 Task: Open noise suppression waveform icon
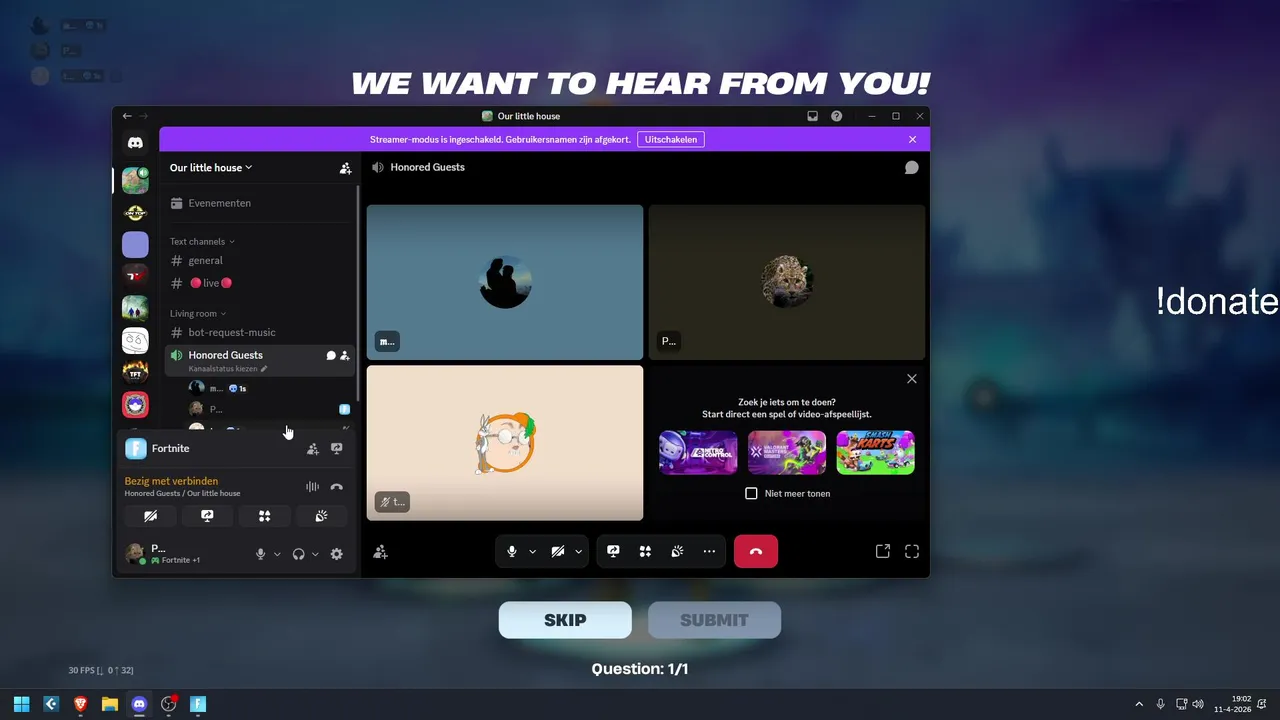[x=312, y=487]
